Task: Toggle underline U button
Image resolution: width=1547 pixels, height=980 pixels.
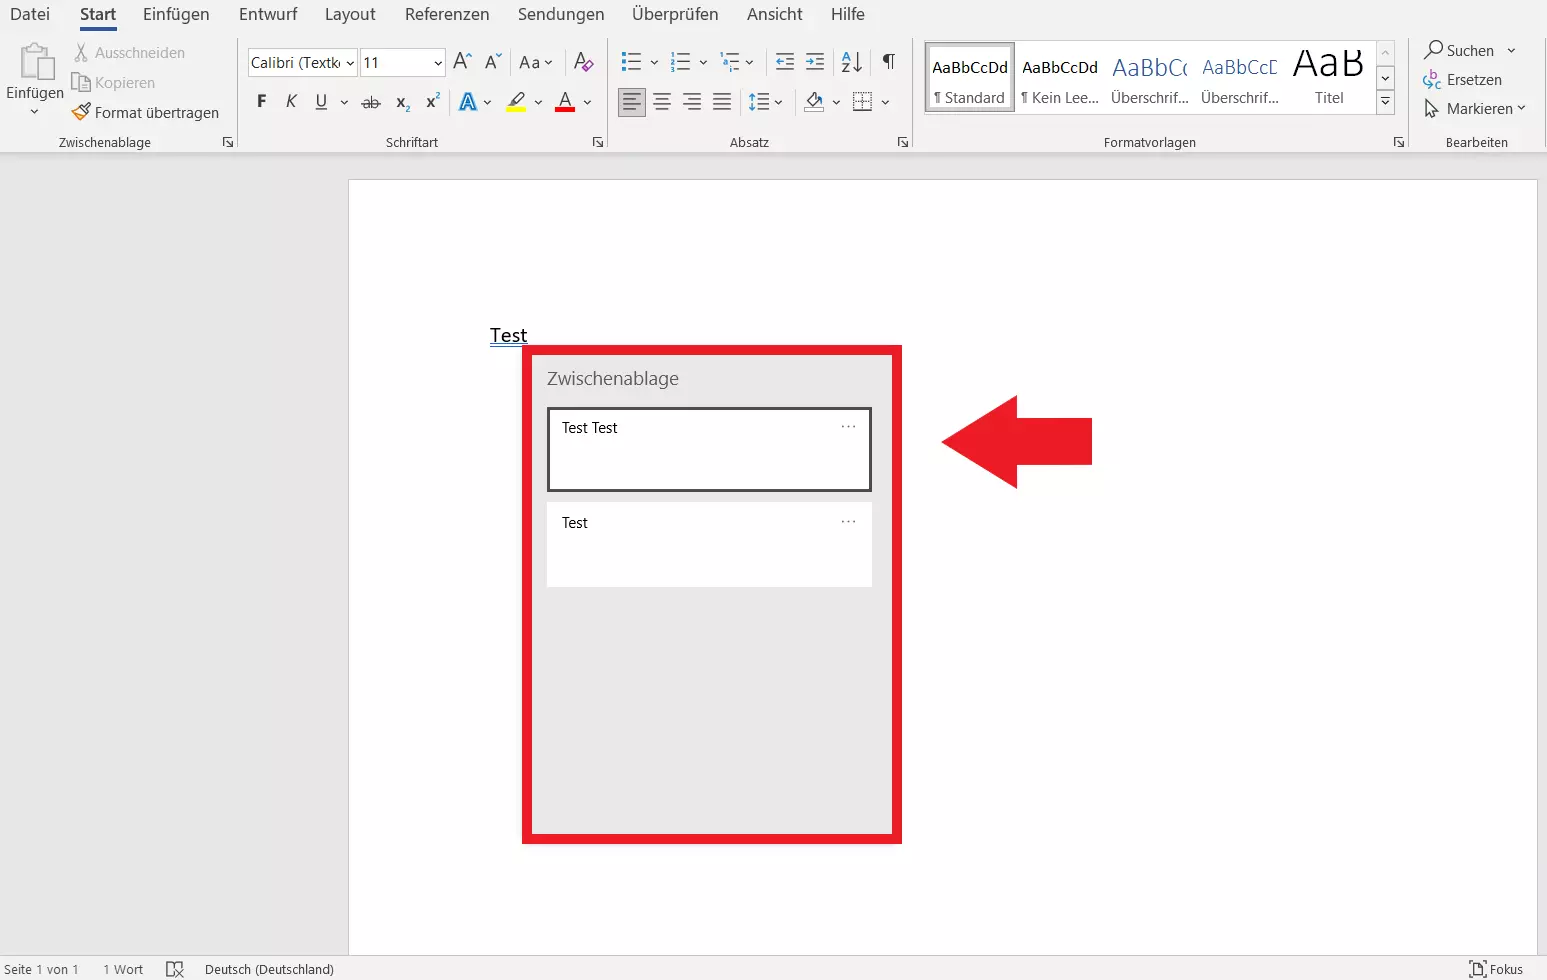Action: tap(321, 102)
